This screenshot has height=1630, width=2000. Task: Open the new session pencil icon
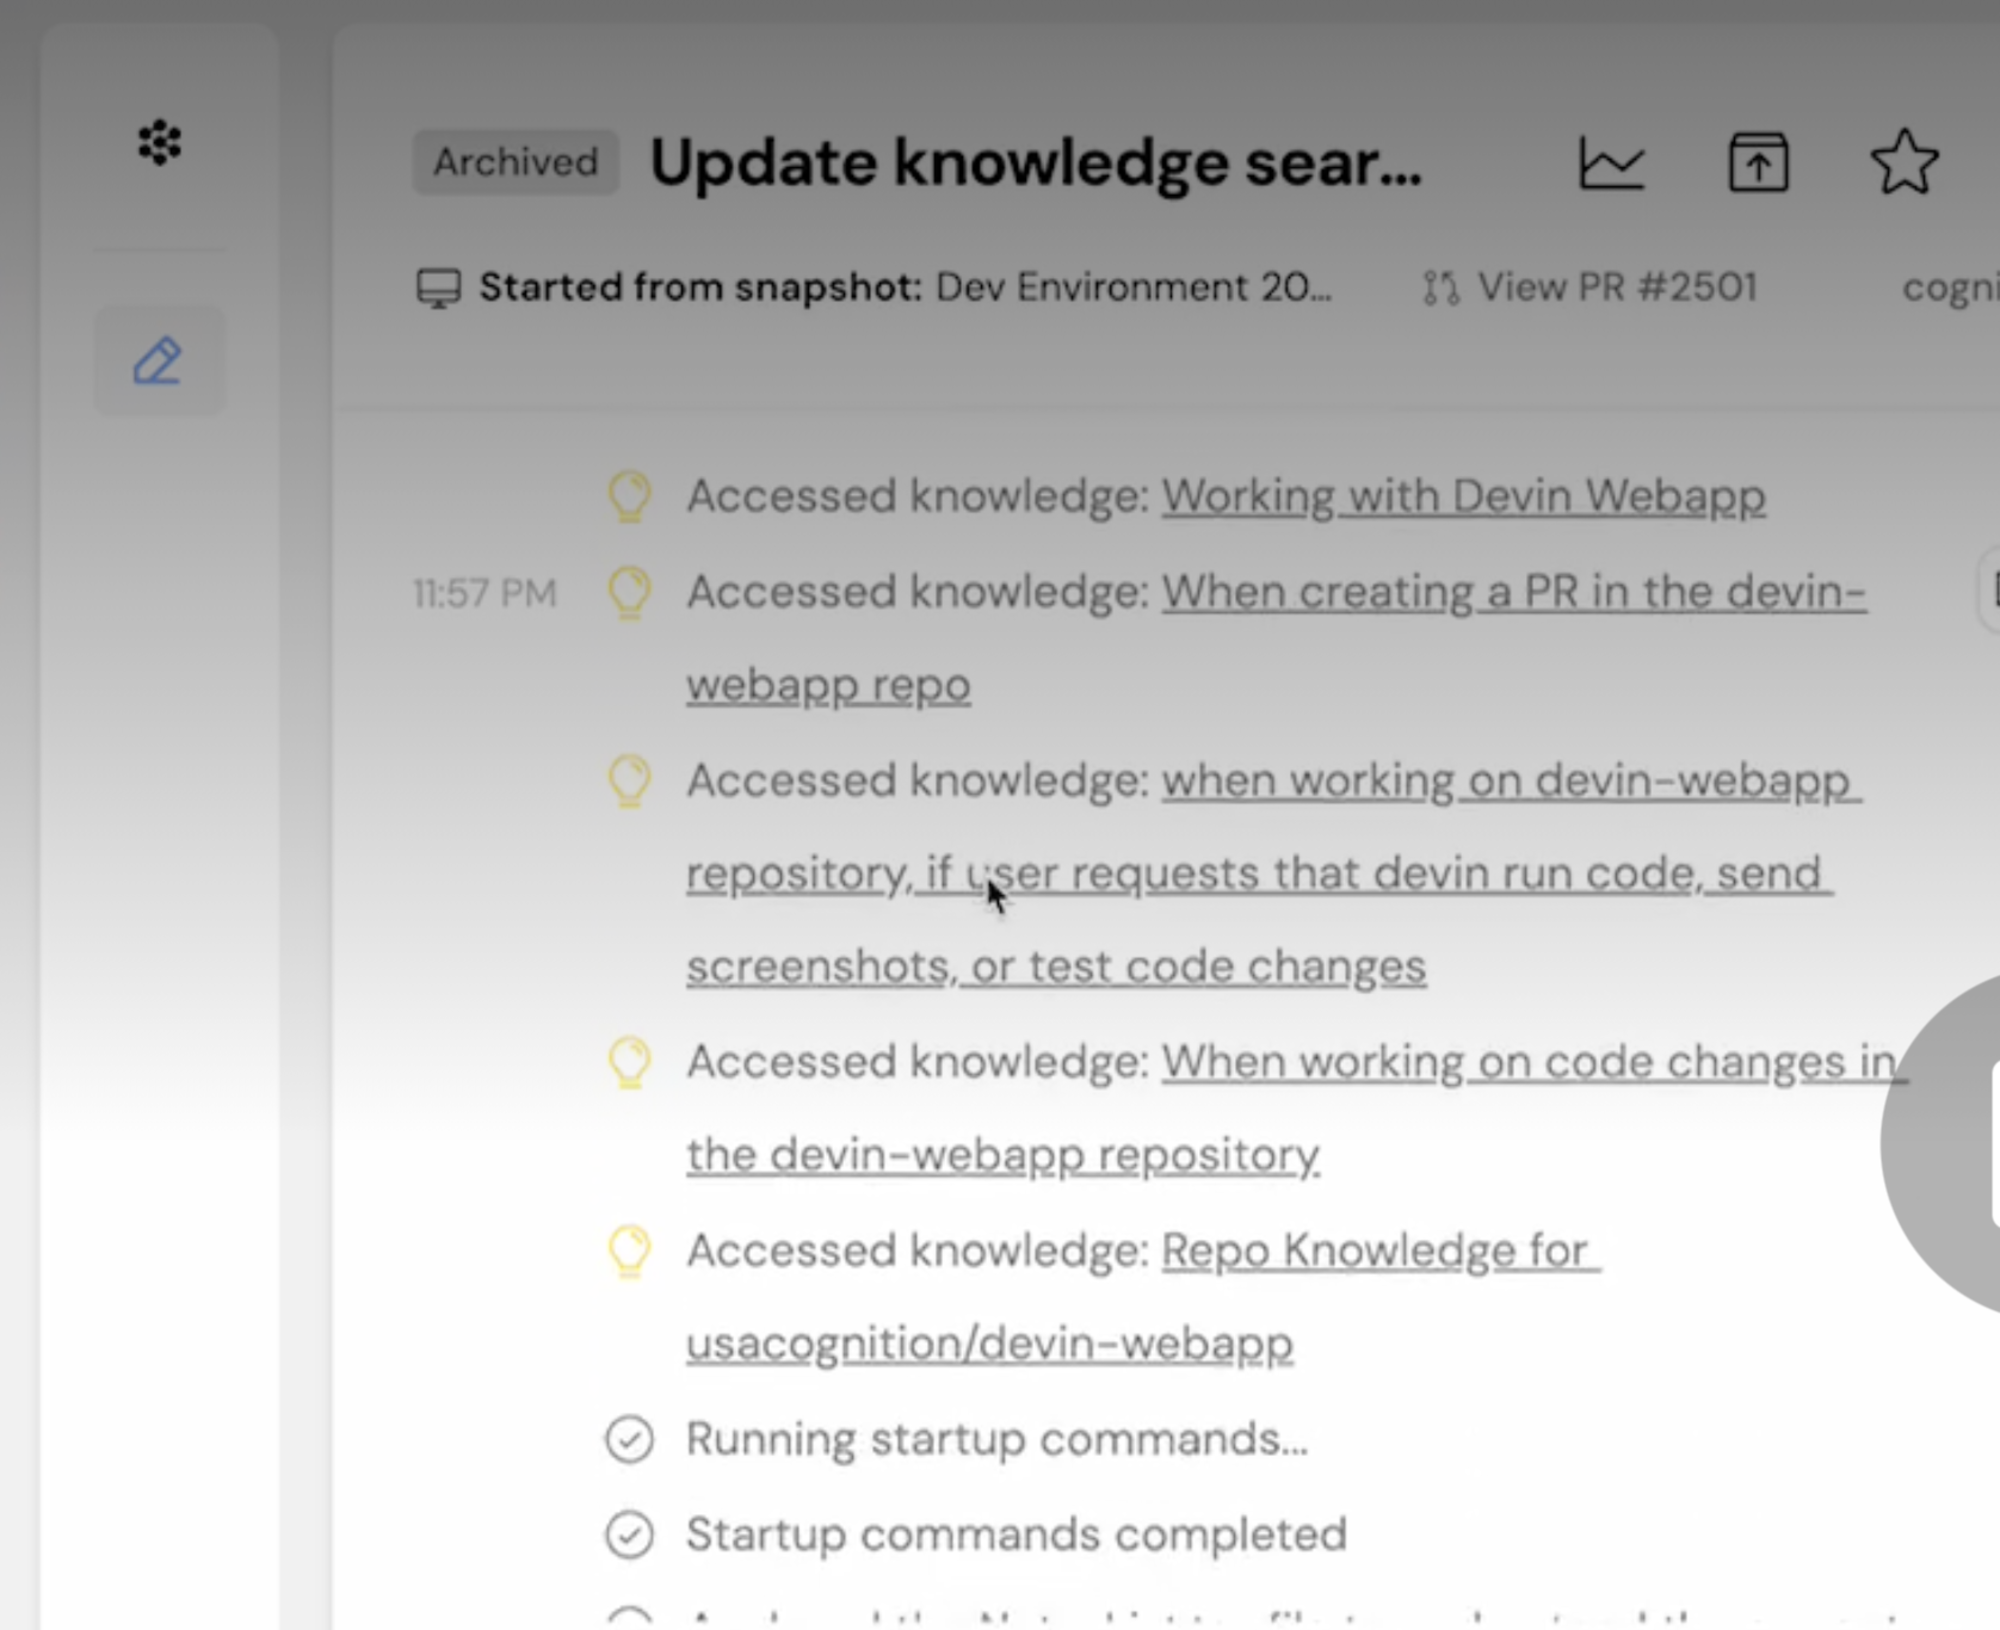tap(158, 361)
